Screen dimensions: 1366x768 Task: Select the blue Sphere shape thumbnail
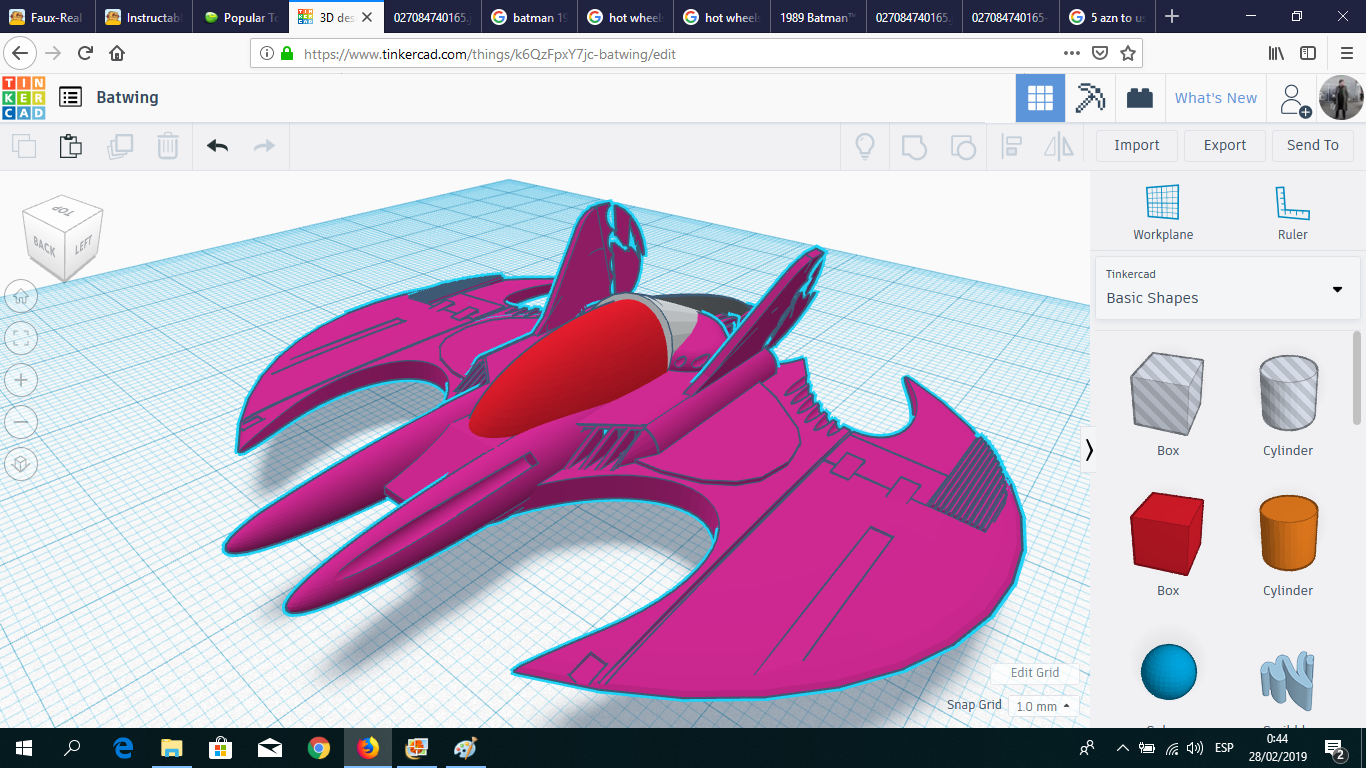(1167, 672)
